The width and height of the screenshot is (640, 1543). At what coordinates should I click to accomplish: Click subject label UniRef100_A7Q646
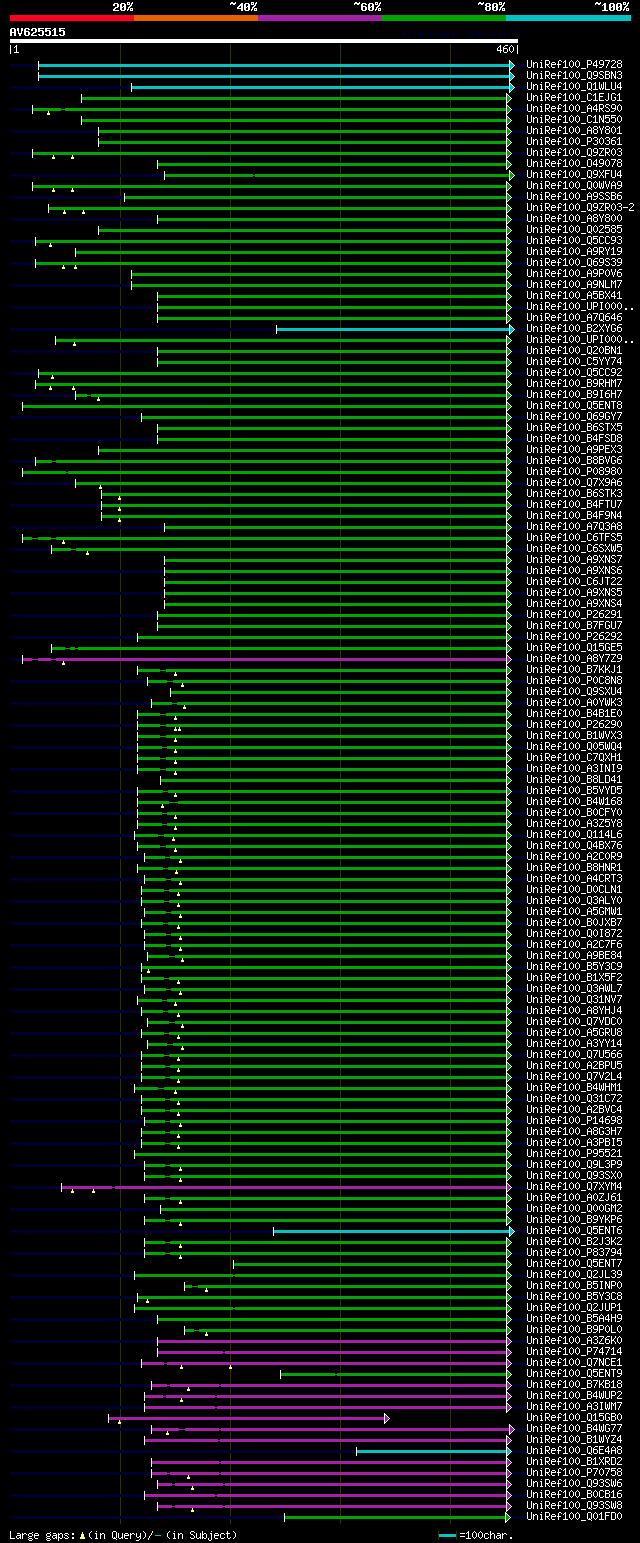click(x=574, y=317)
